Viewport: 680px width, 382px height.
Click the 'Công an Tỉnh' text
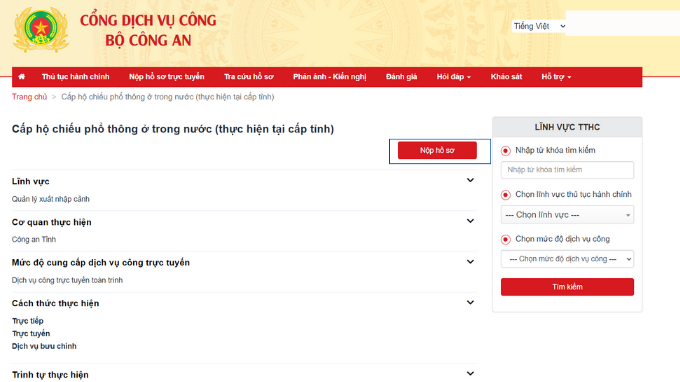34,239
